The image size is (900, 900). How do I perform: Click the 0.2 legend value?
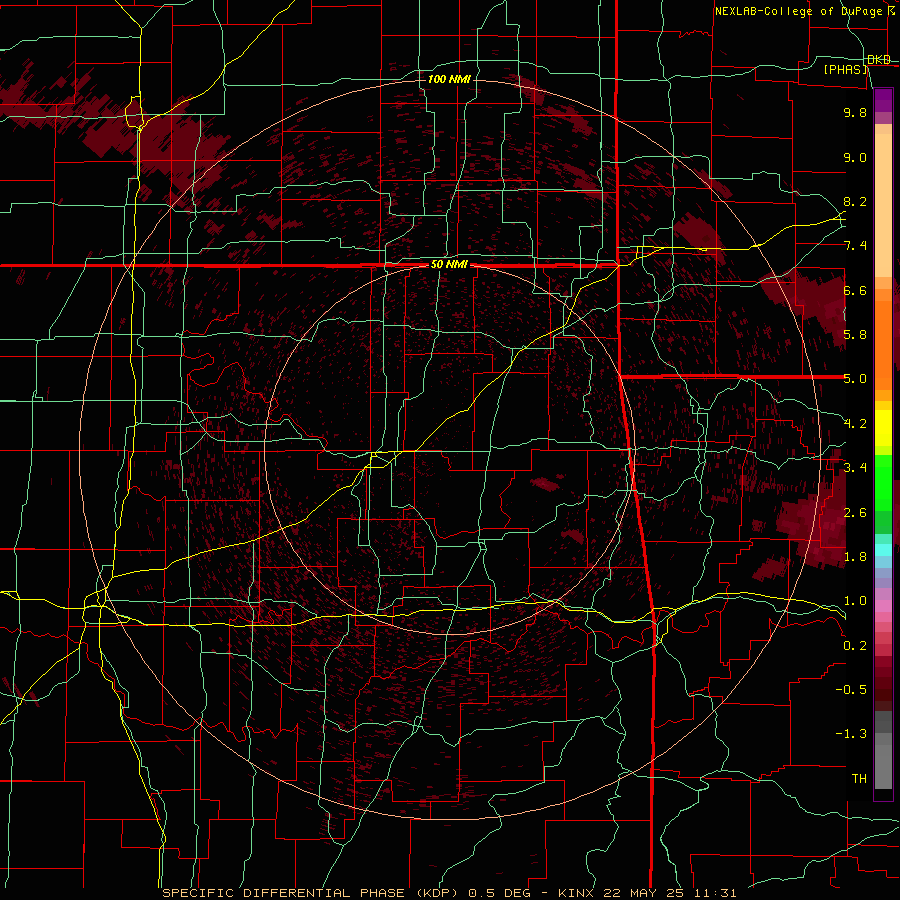tap(855, 646)
